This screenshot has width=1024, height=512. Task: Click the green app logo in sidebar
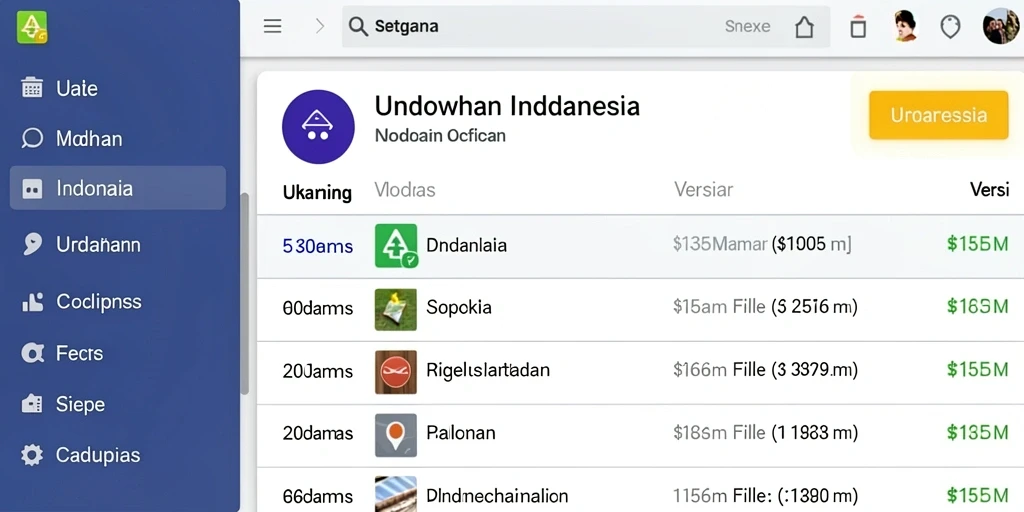pos(32,27)
